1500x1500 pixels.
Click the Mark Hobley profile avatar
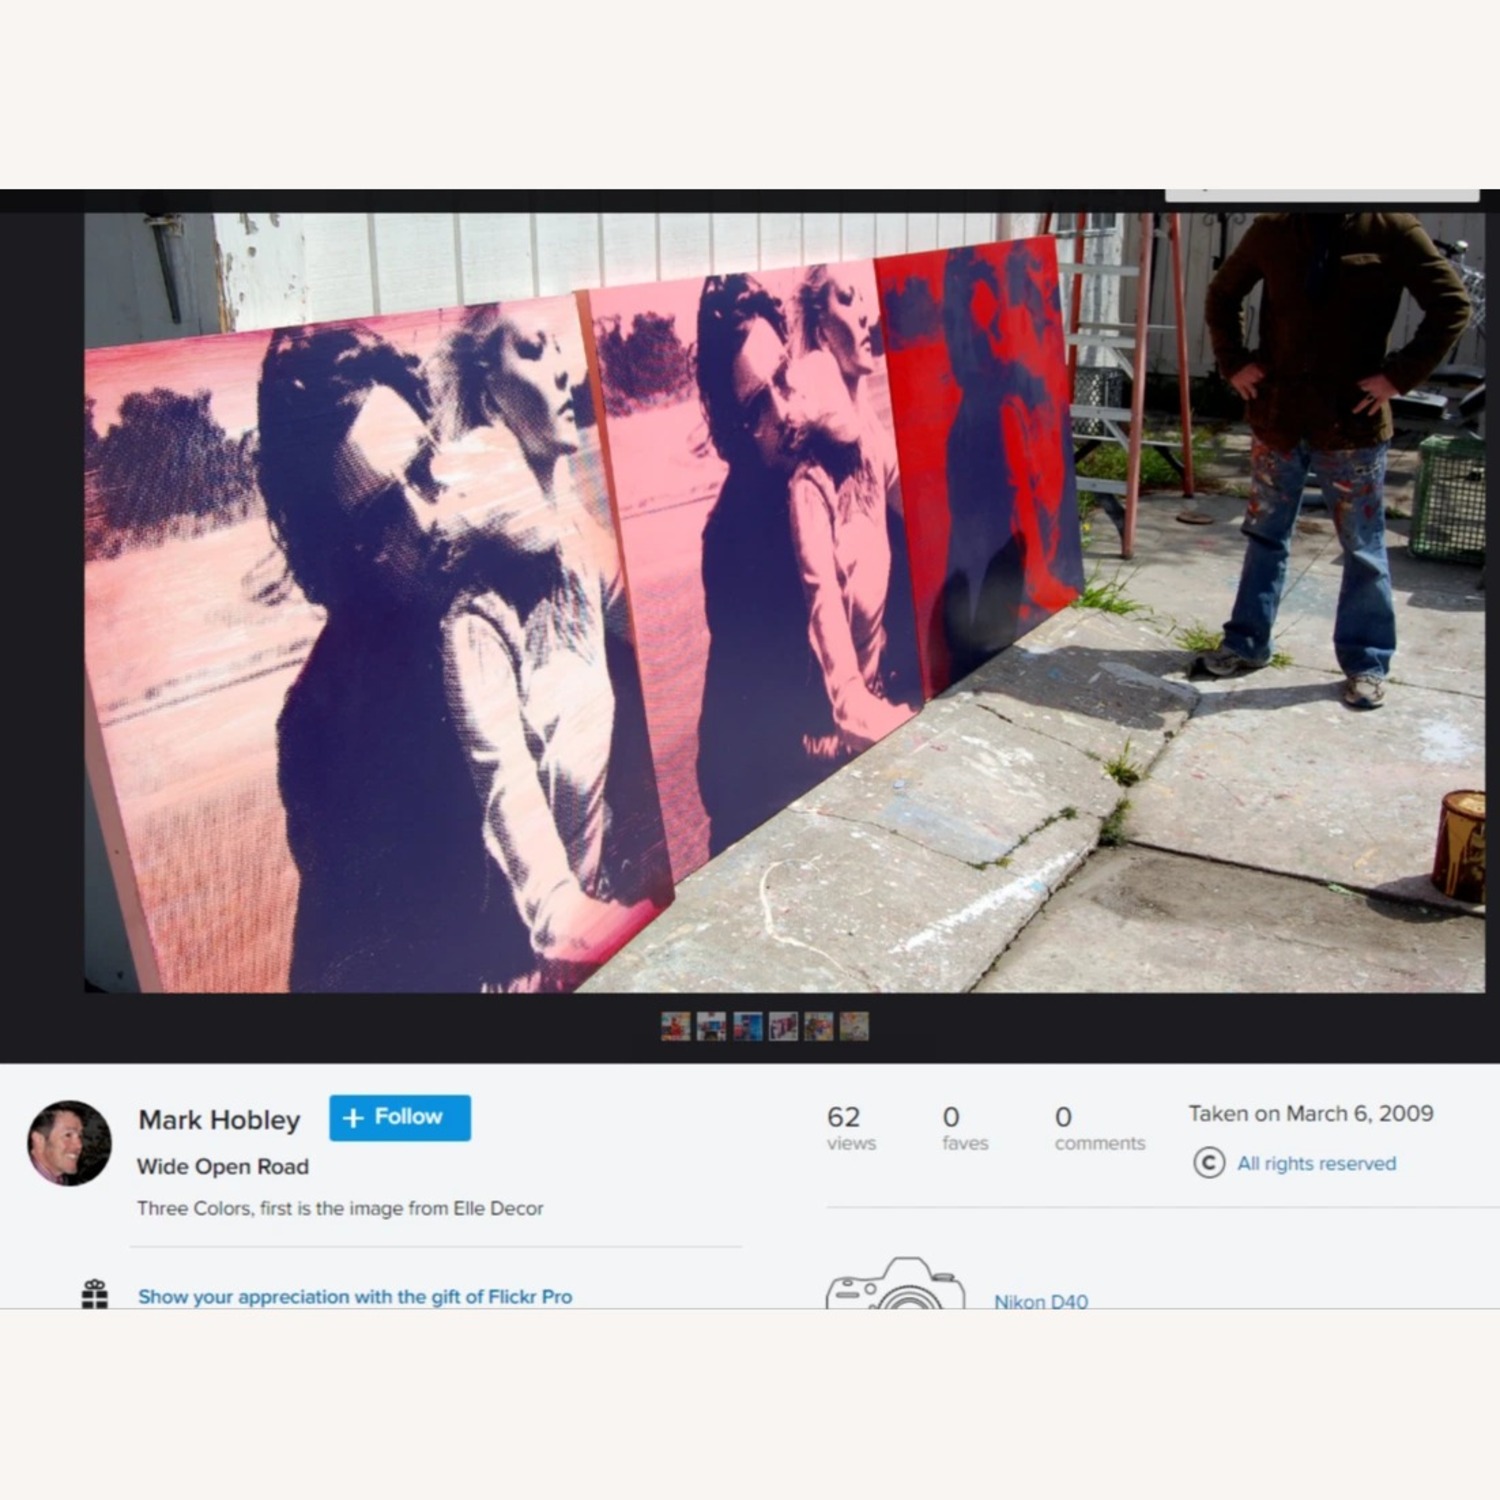pyautogui.click(x=69, y=1143)
